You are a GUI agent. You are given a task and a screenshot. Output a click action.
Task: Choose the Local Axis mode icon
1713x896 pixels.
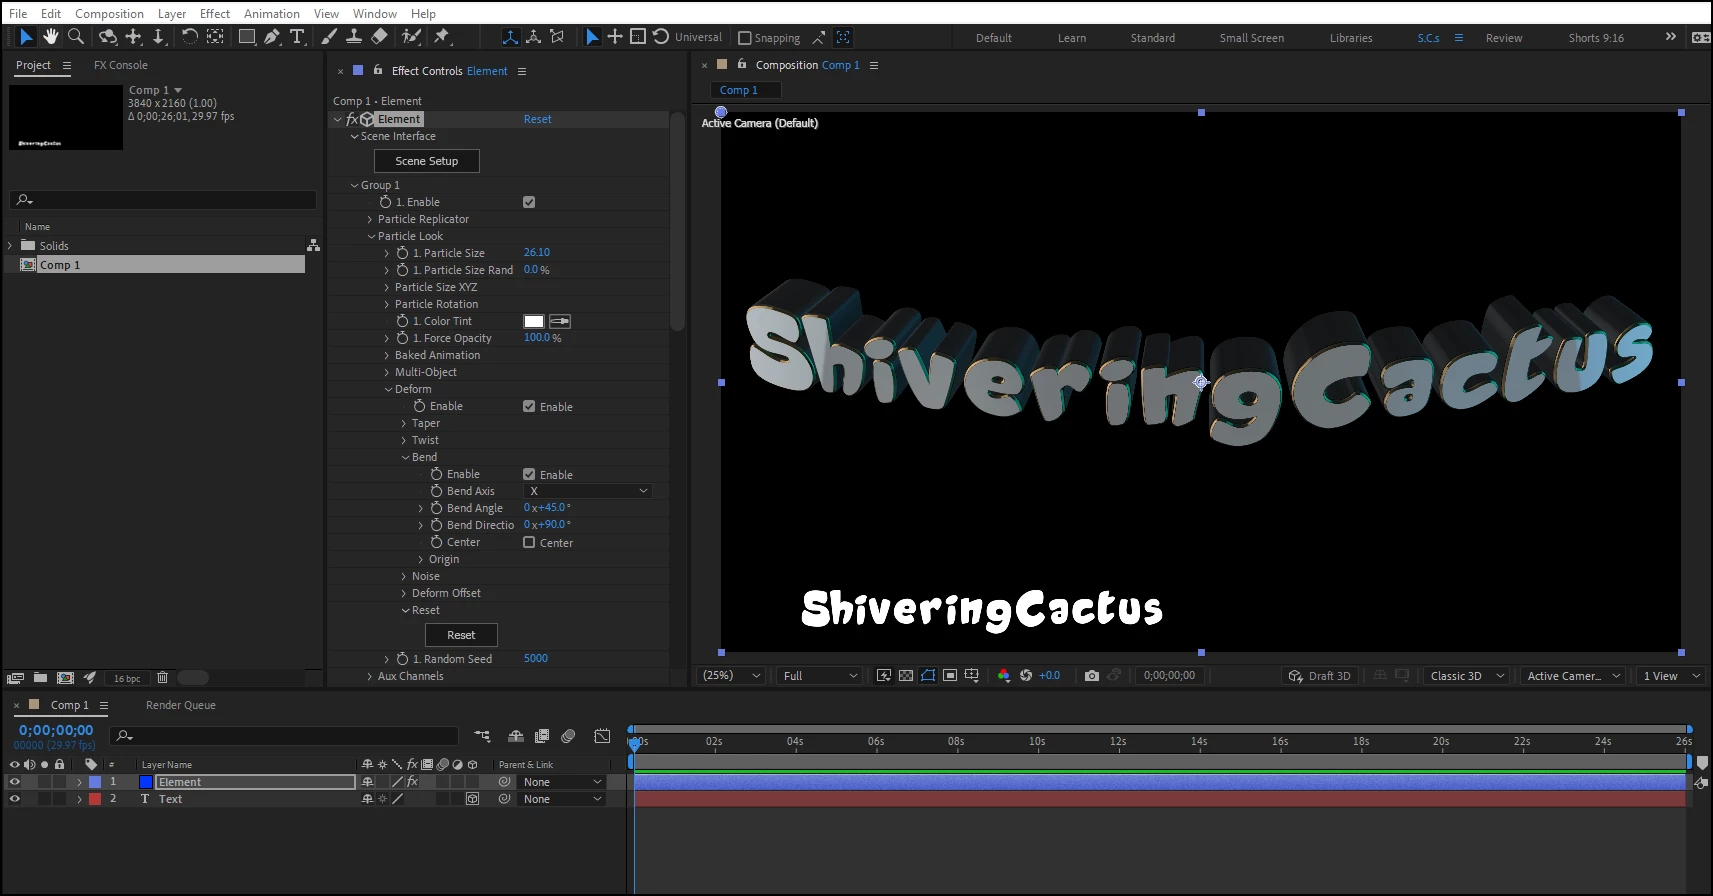coord(510,37)
